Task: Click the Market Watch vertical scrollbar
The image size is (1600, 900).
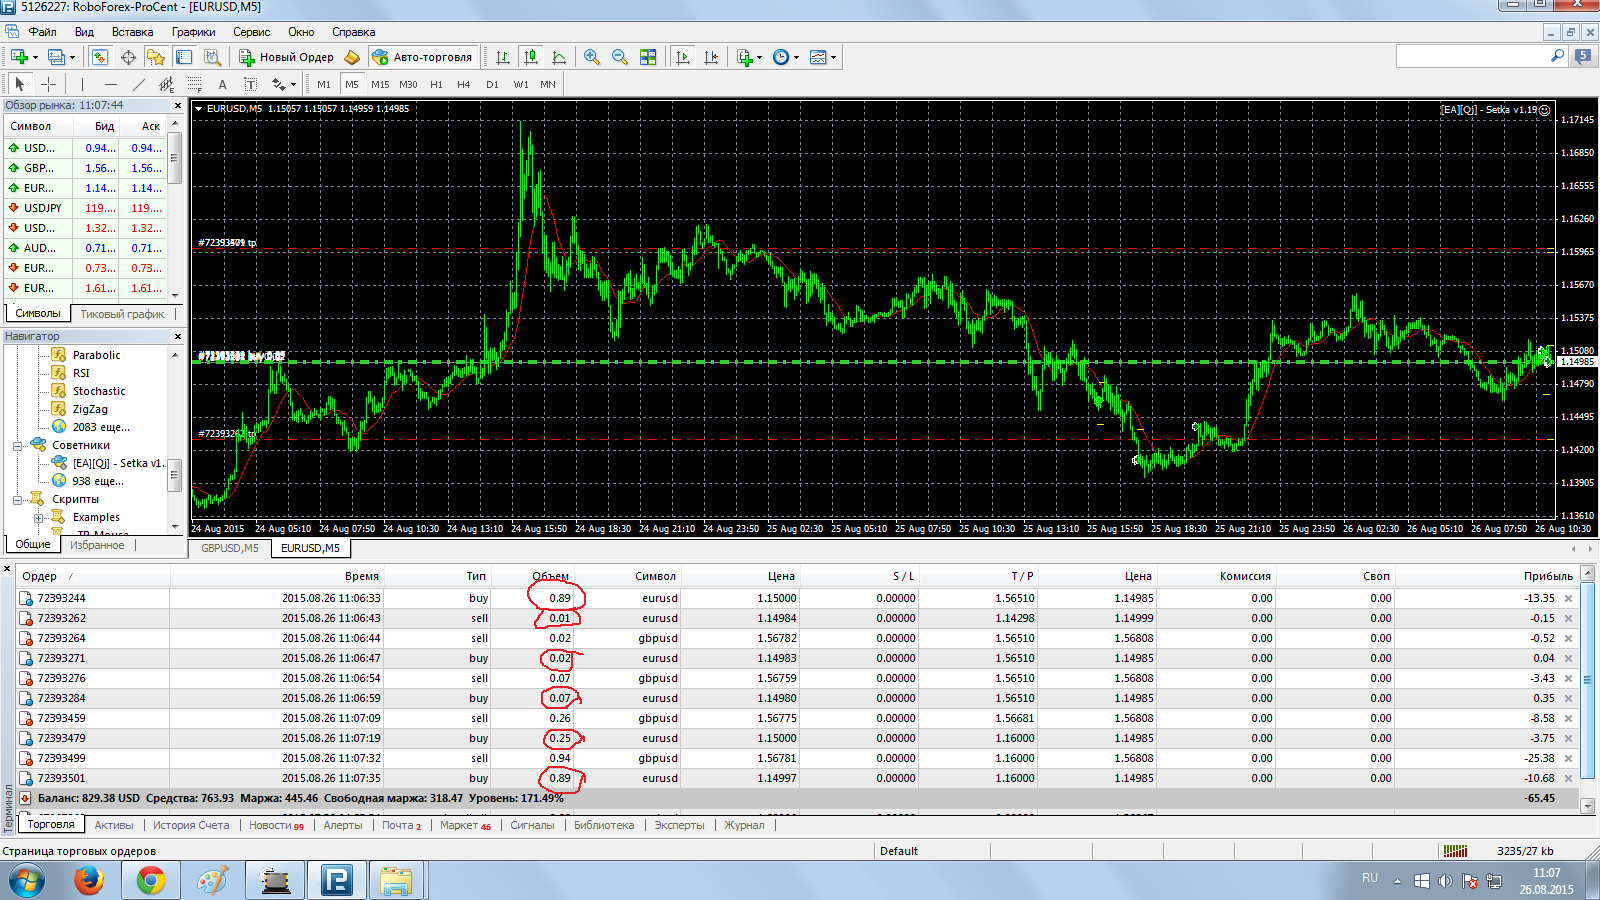Action: click(x=175, y=209)
